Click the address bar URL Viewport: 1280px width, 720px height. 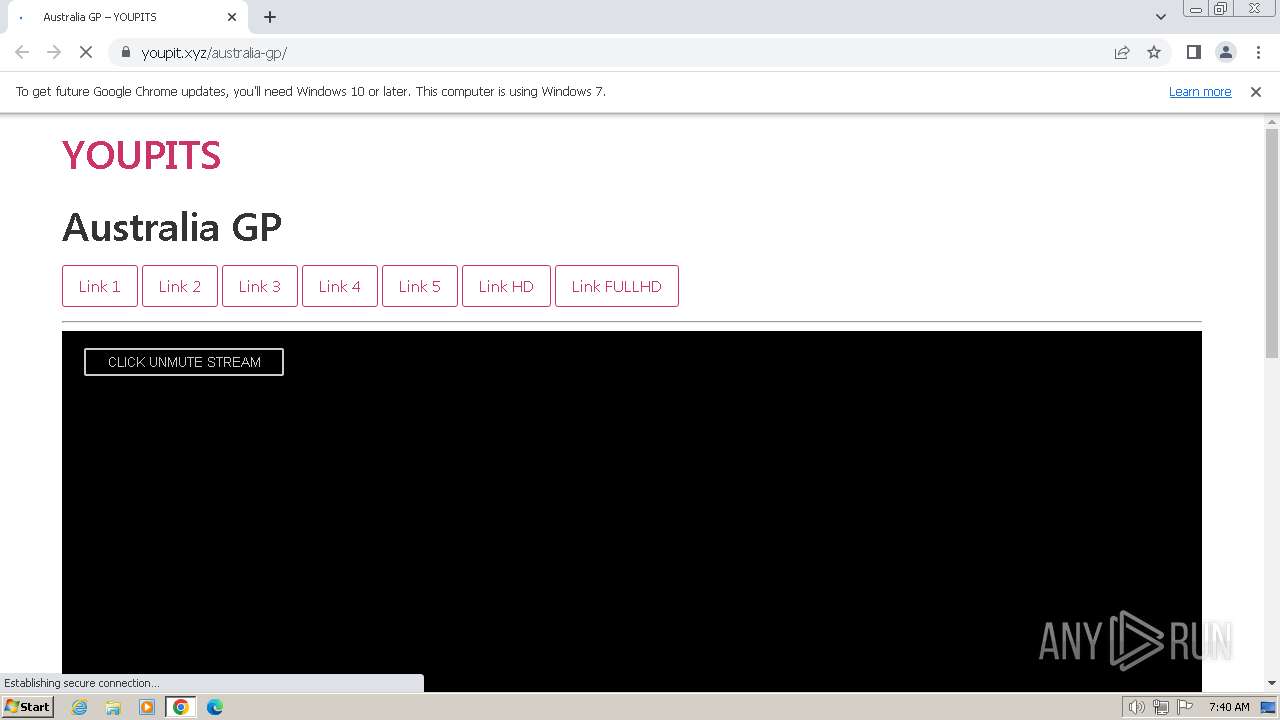click(214, 53)
